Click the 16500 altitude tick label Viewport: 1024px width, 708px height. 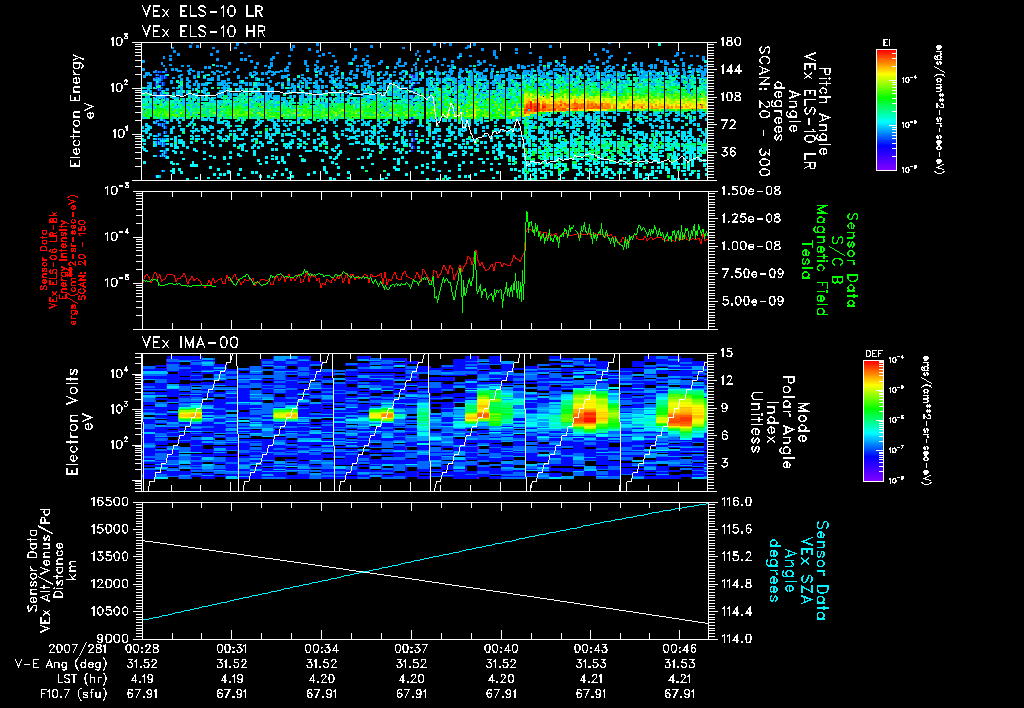click(110, 502)
